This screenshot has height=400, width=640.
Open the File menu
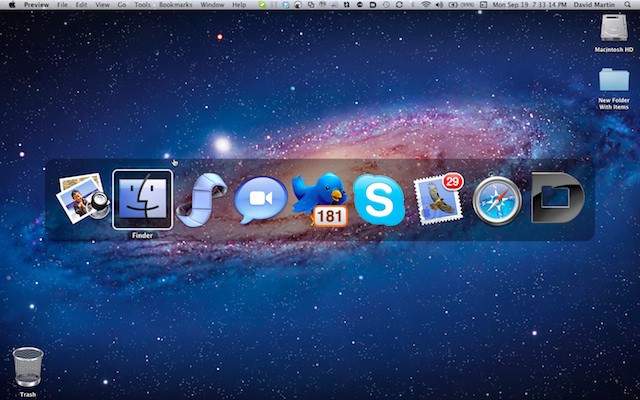(x=62, y=5)
